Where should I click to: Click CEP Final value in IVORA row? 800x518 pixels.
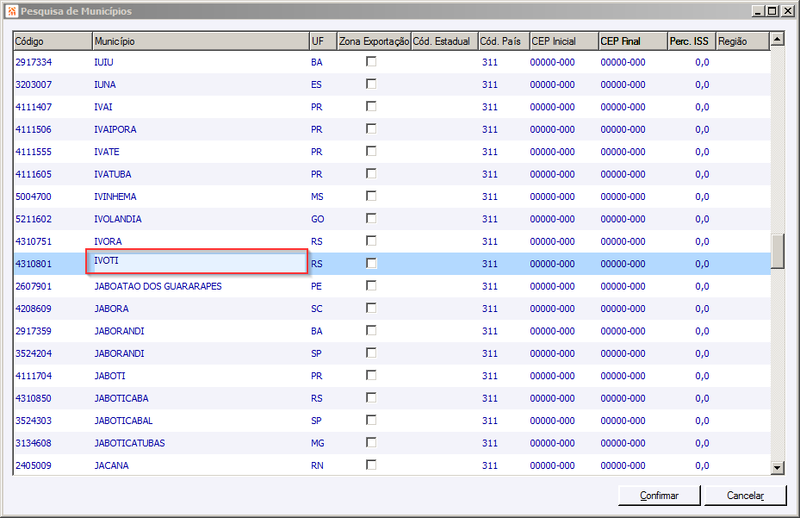622,241
